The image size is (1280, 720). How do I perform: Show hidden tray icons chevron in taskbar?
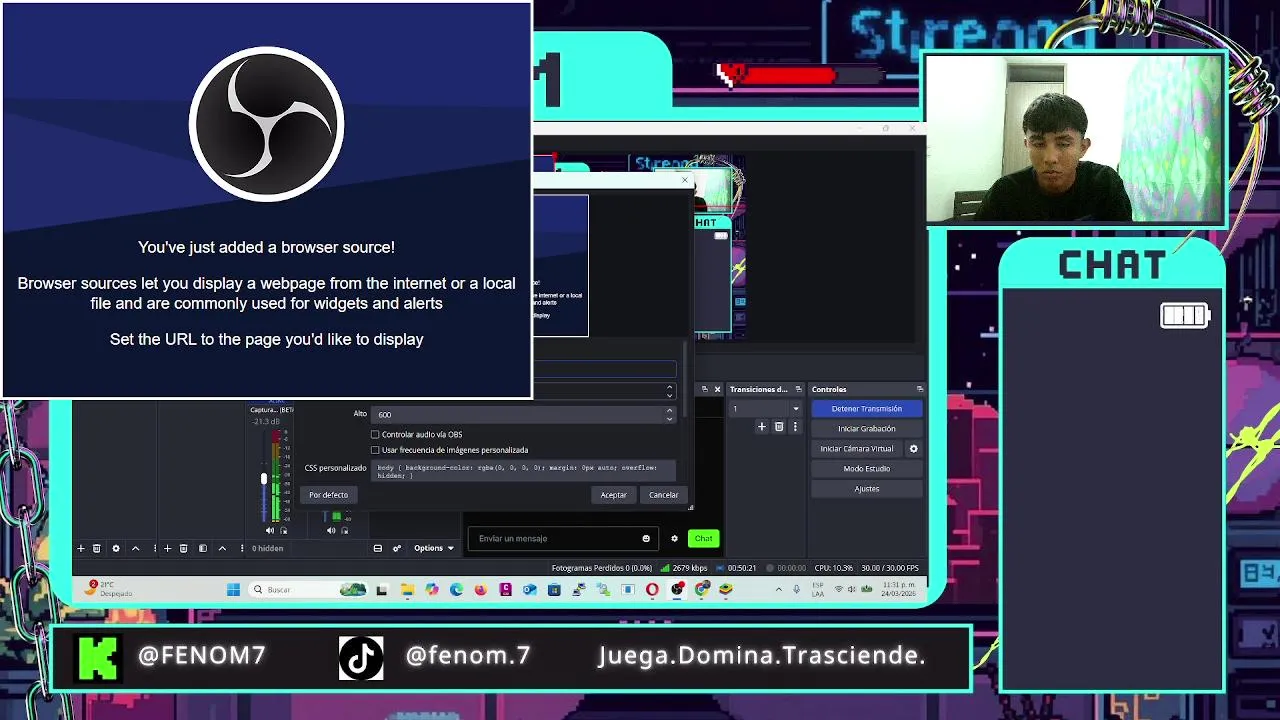(779, 590)
